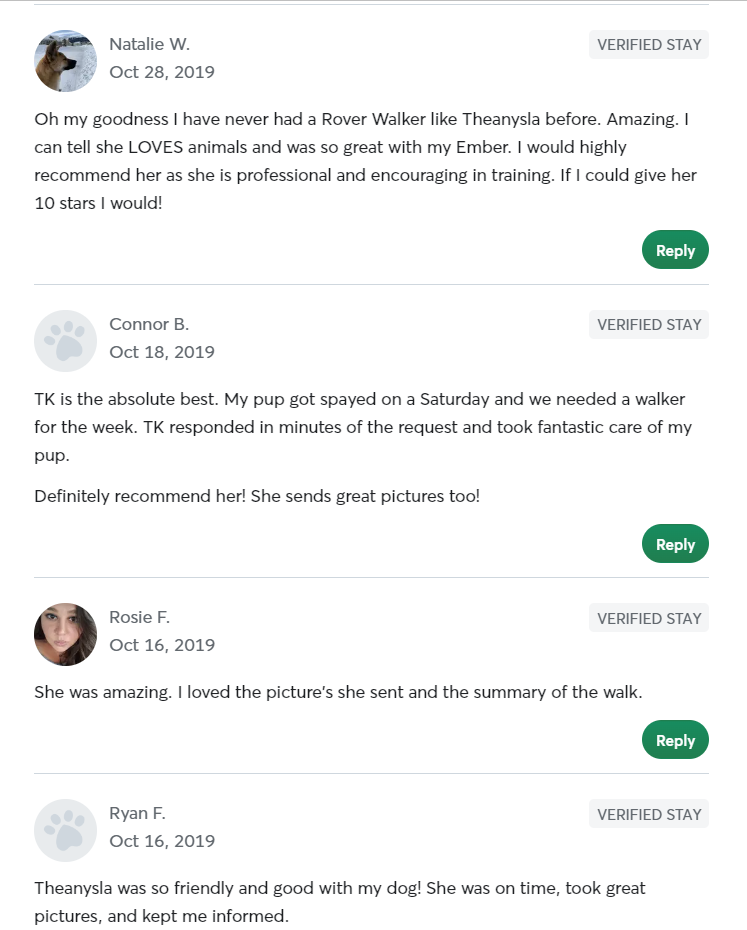Image resolution: width=747 pixels, height=930 pixels.
Task: Click the paw print avatar for Connor B.
Action: pos(65,340)
